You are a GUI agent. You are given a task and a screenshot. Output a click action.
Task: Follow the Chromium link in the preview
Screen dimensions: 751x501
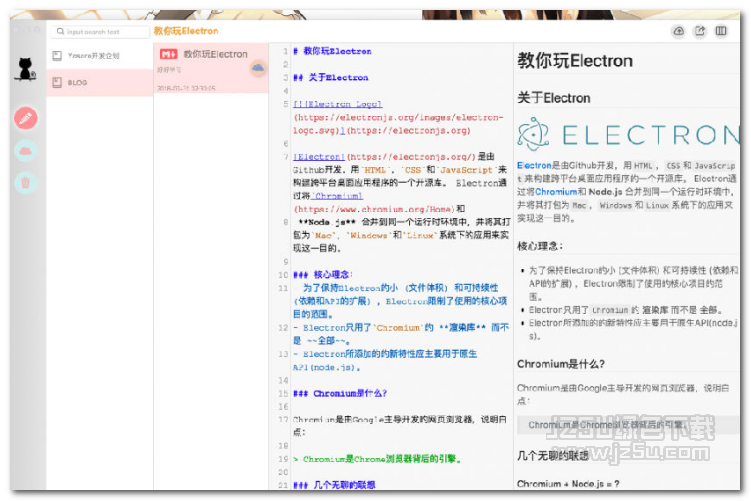coord(556,192)
